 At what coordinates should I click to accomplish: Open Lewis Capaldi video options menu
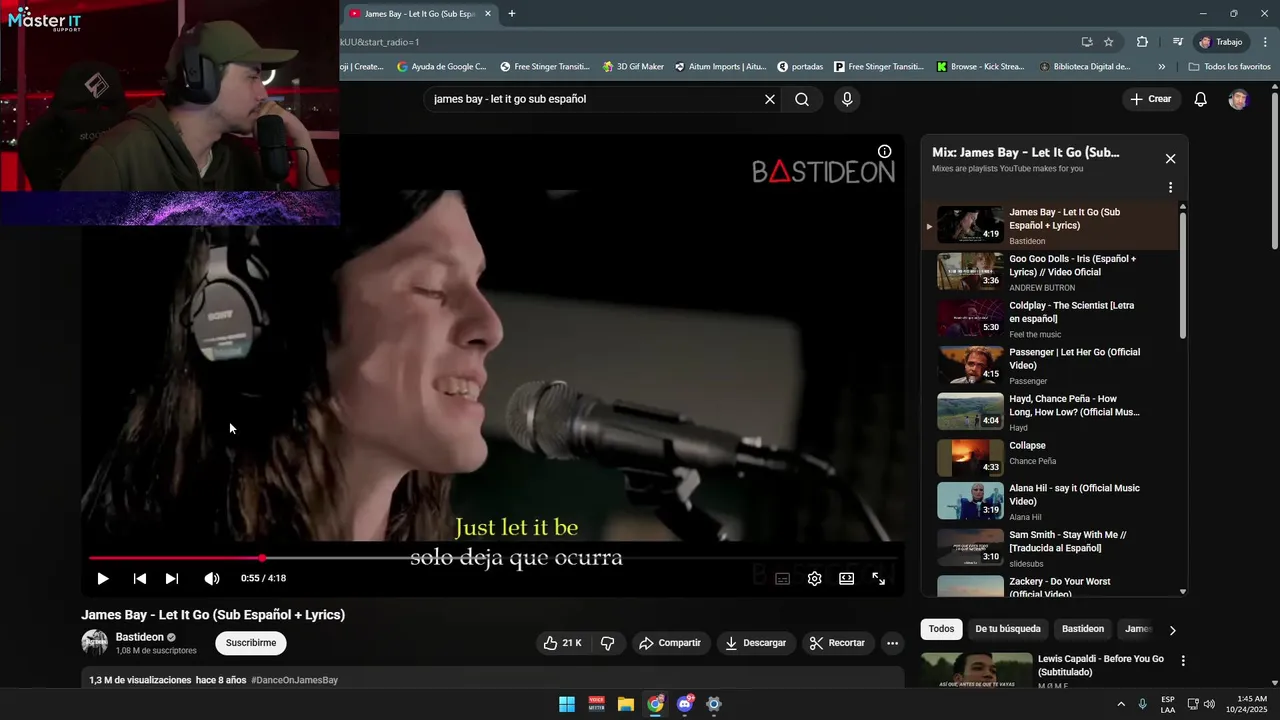(1183, 661)
